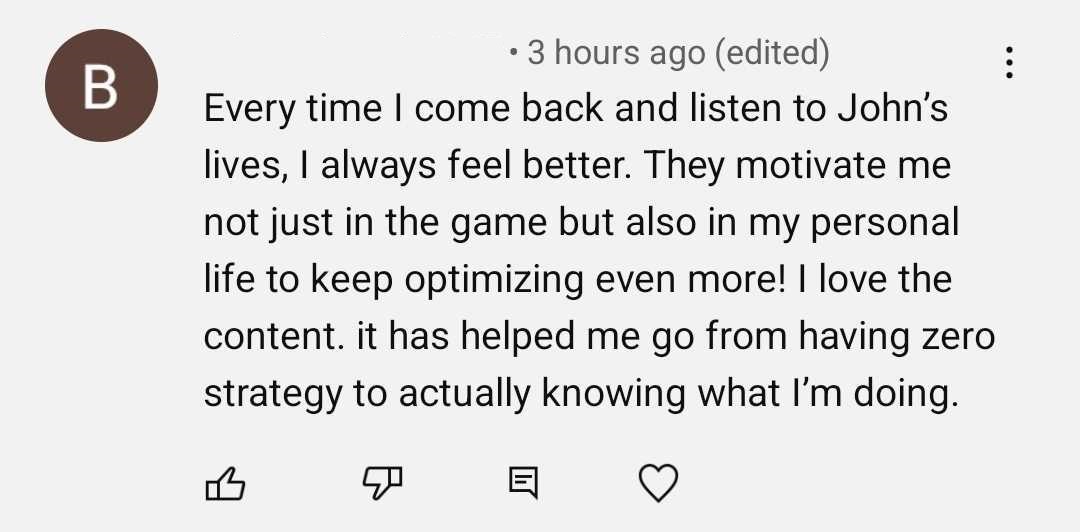Click the "3 hours ago" timestamp

(615, 52)
